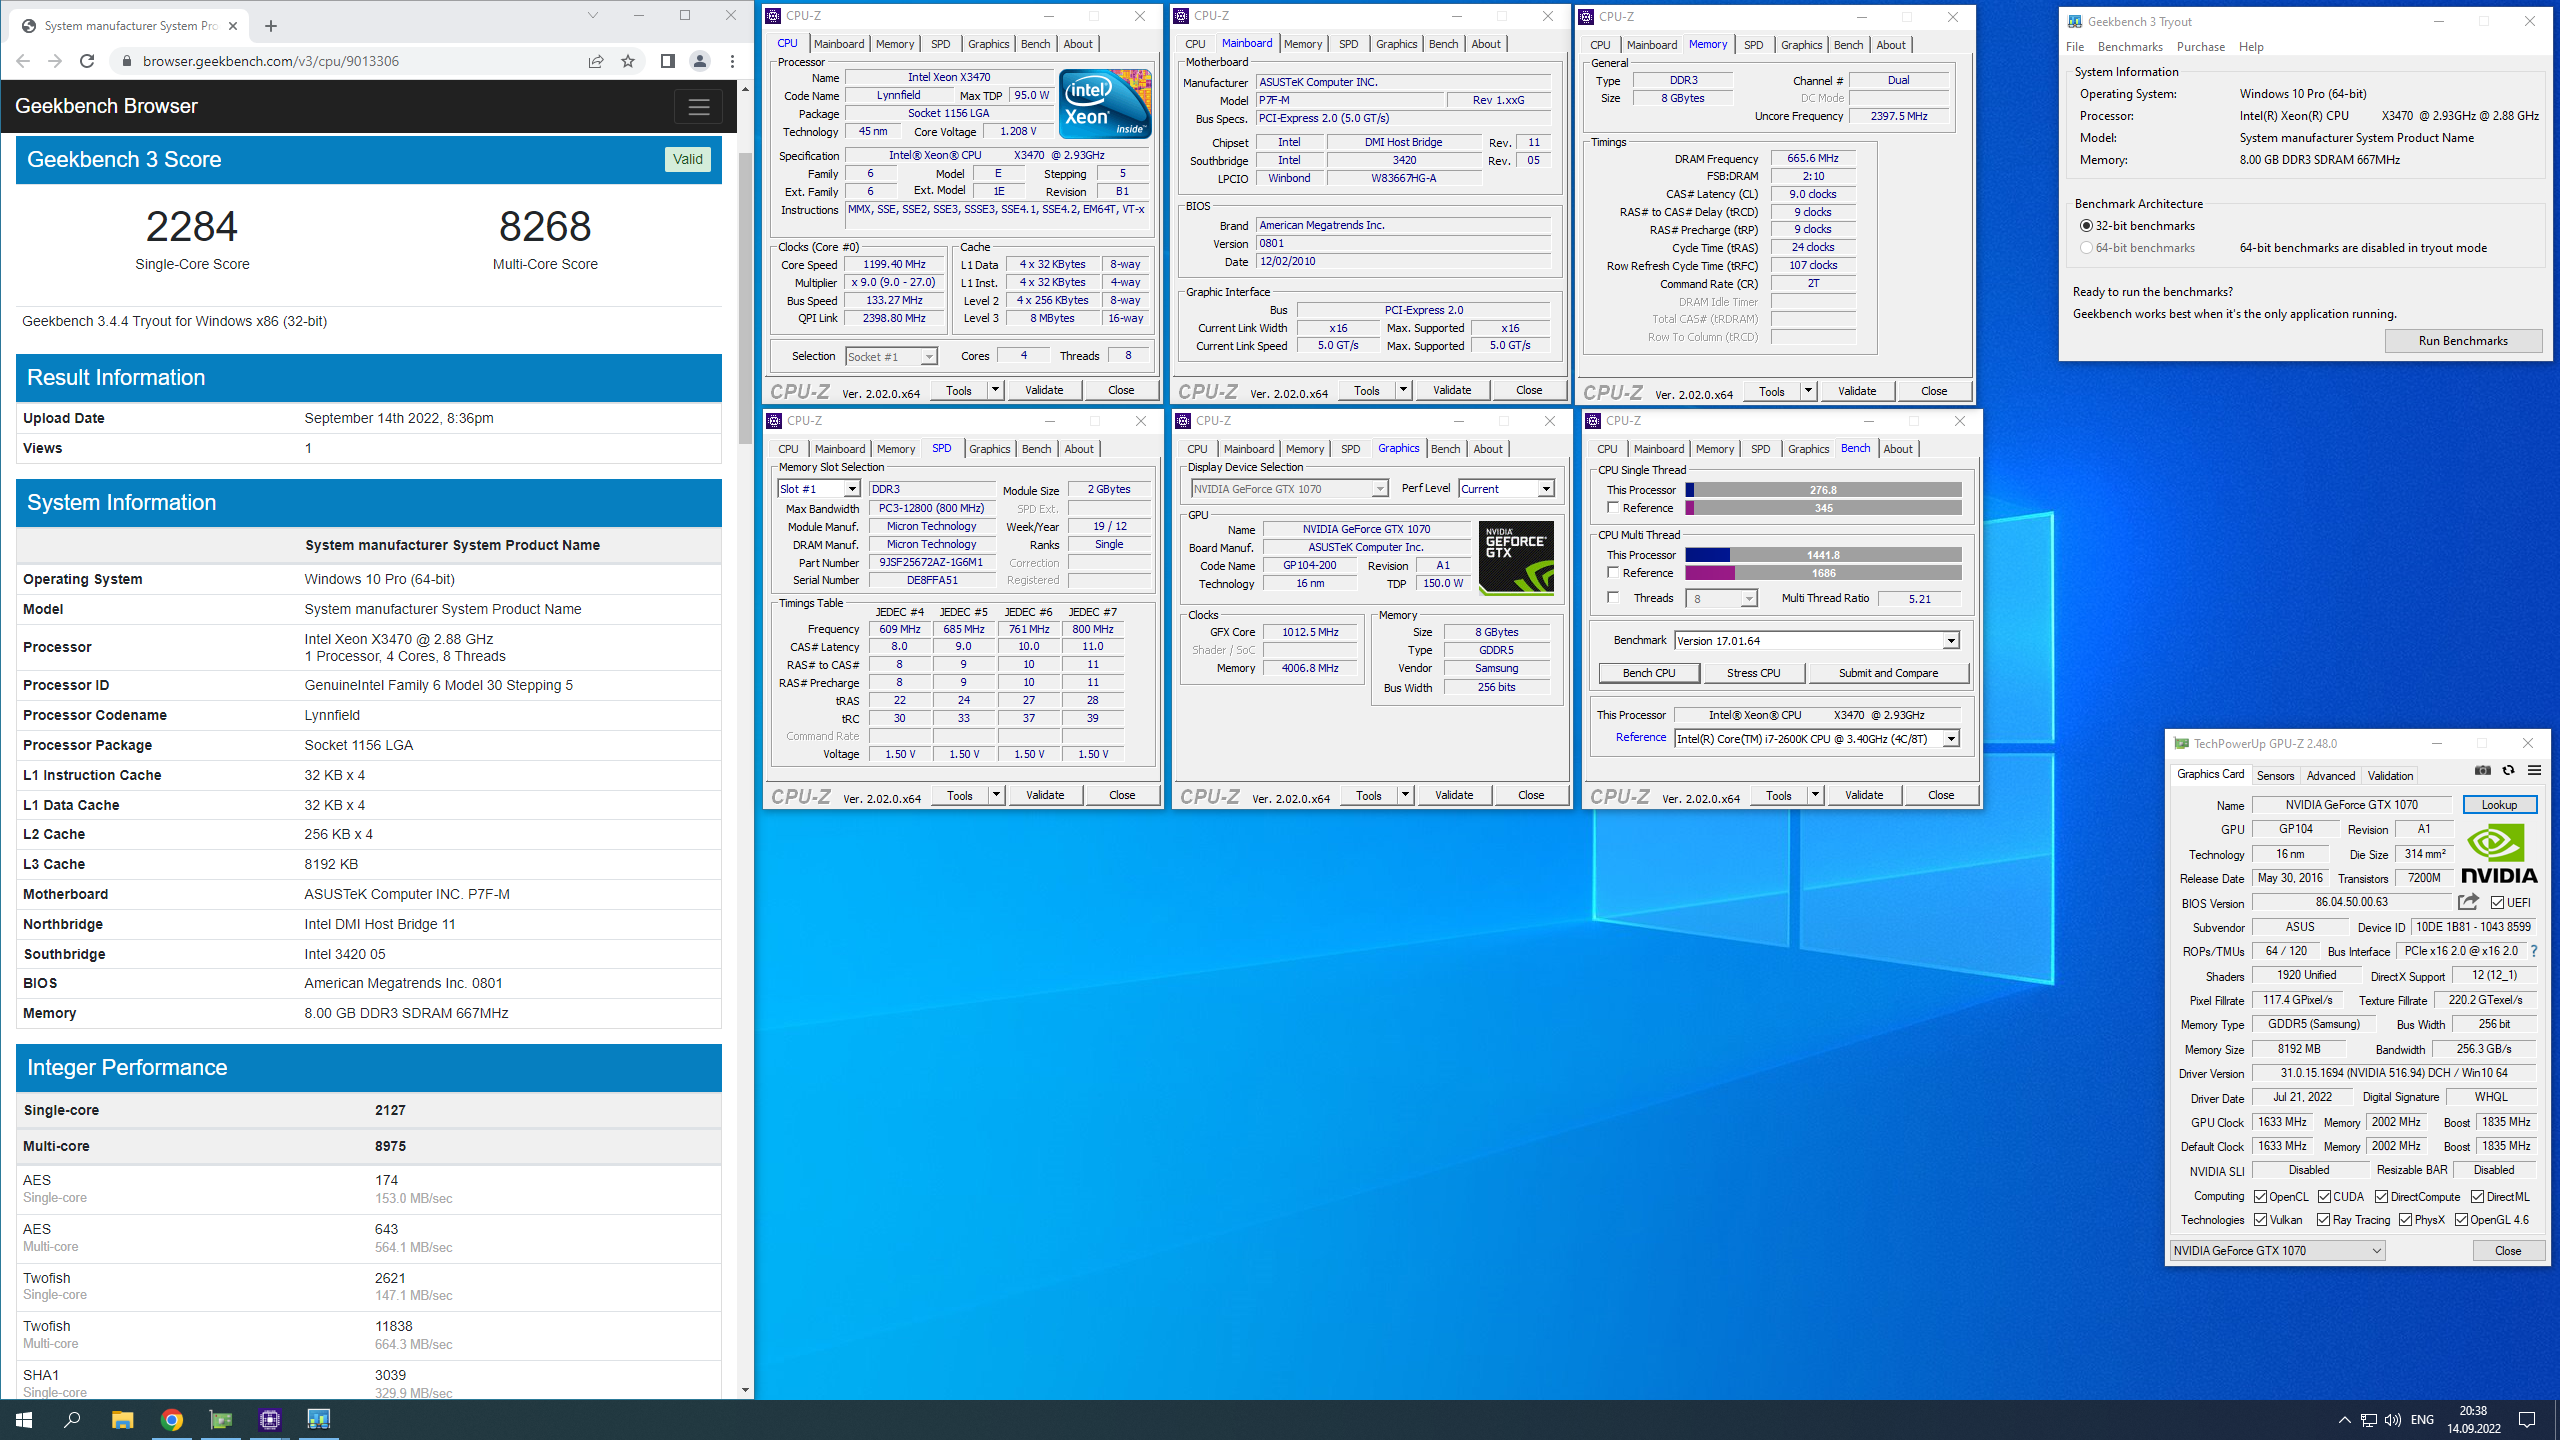Open the Threads count dropdown in Bench

tap(1721, 599)
